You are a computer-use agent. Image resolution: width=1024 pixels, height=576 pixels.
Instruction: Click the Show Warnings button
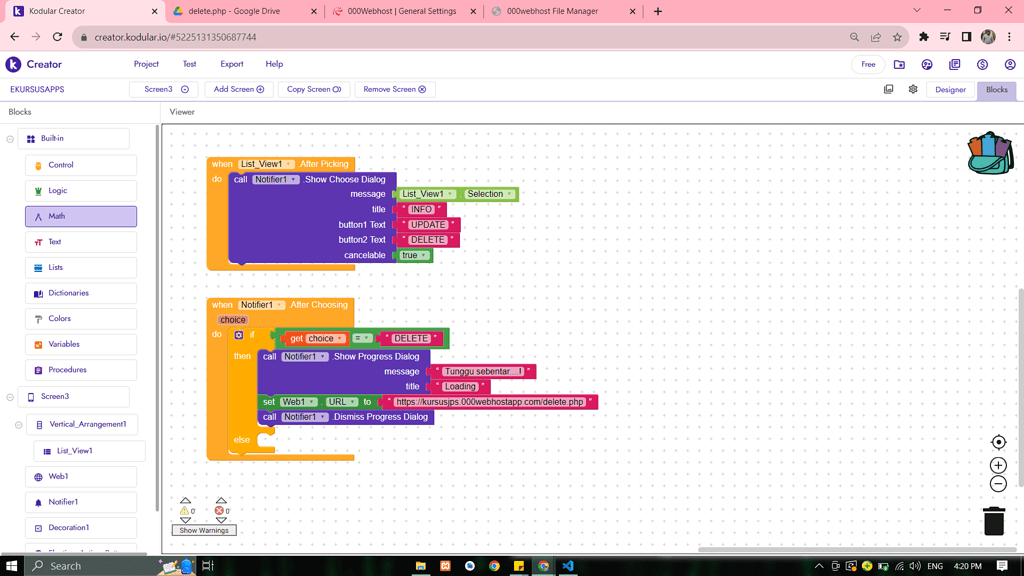click(x=204, y=530)
